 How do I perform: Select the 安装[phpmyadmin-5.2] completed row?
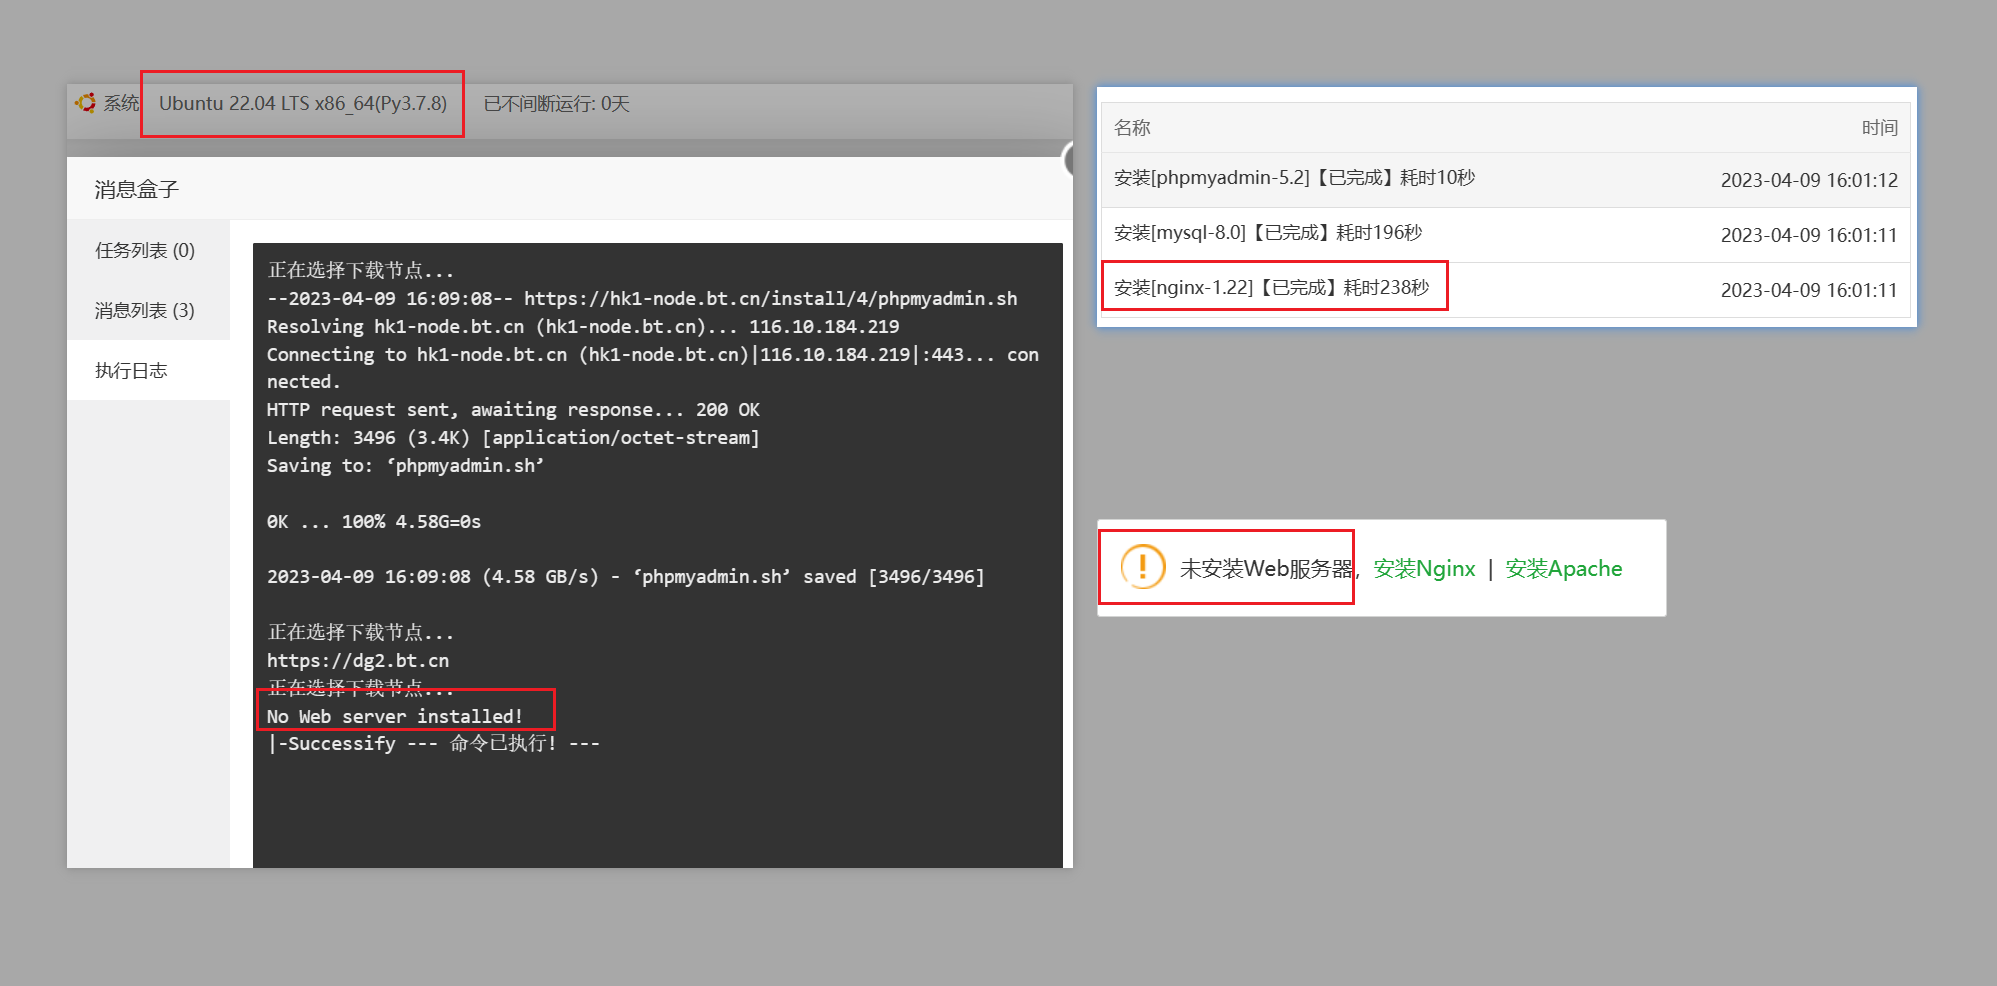pos(1505,180)
